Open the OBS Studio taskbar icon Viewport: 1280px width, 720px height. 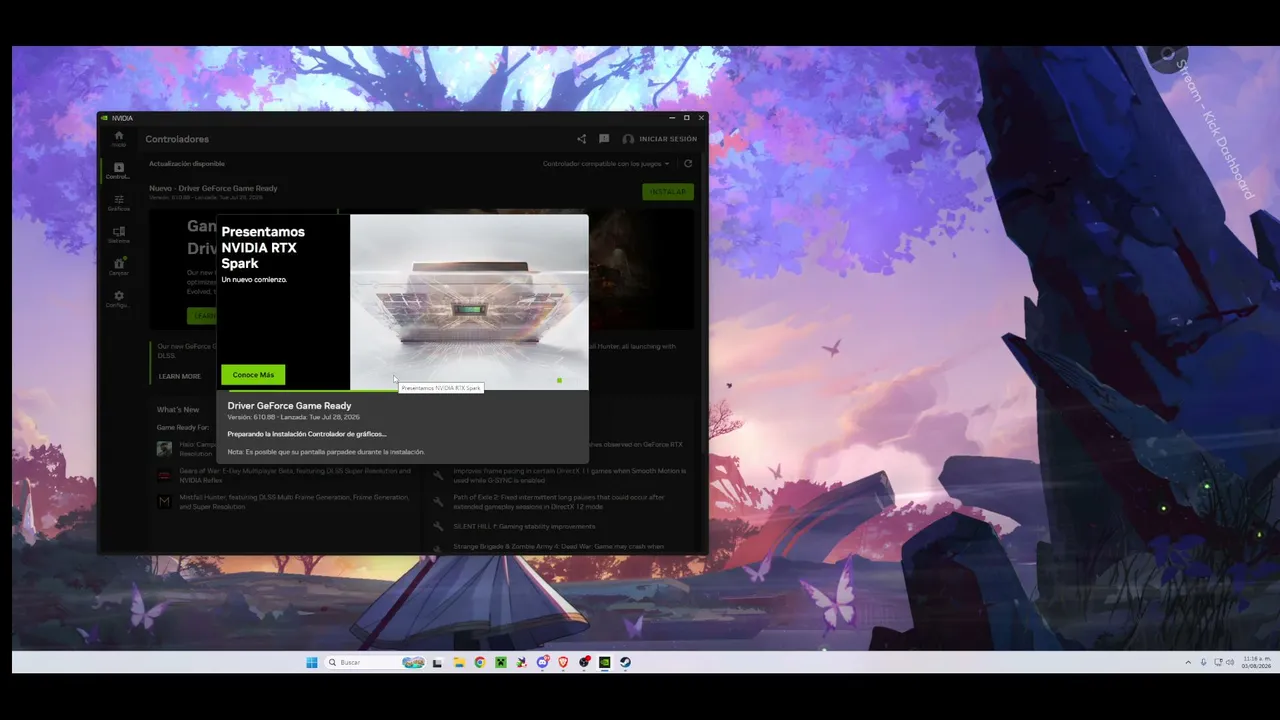pyautogui.click(x=585, y=662)
